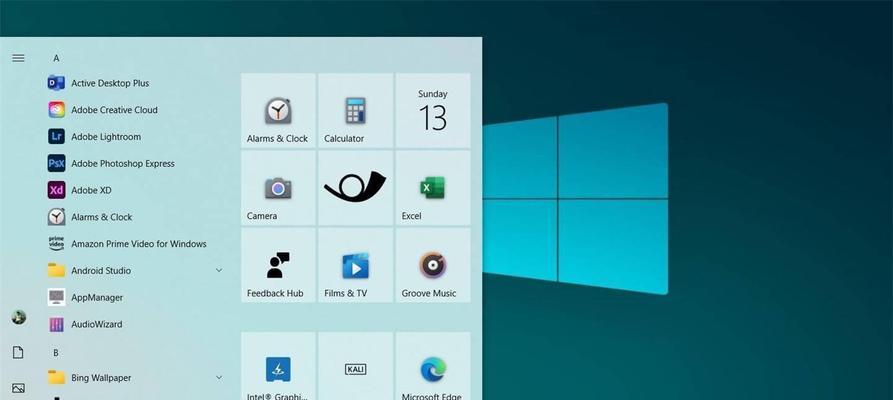
Task: Open the Feedback Hub tile
Action: [x=278, y=266]
